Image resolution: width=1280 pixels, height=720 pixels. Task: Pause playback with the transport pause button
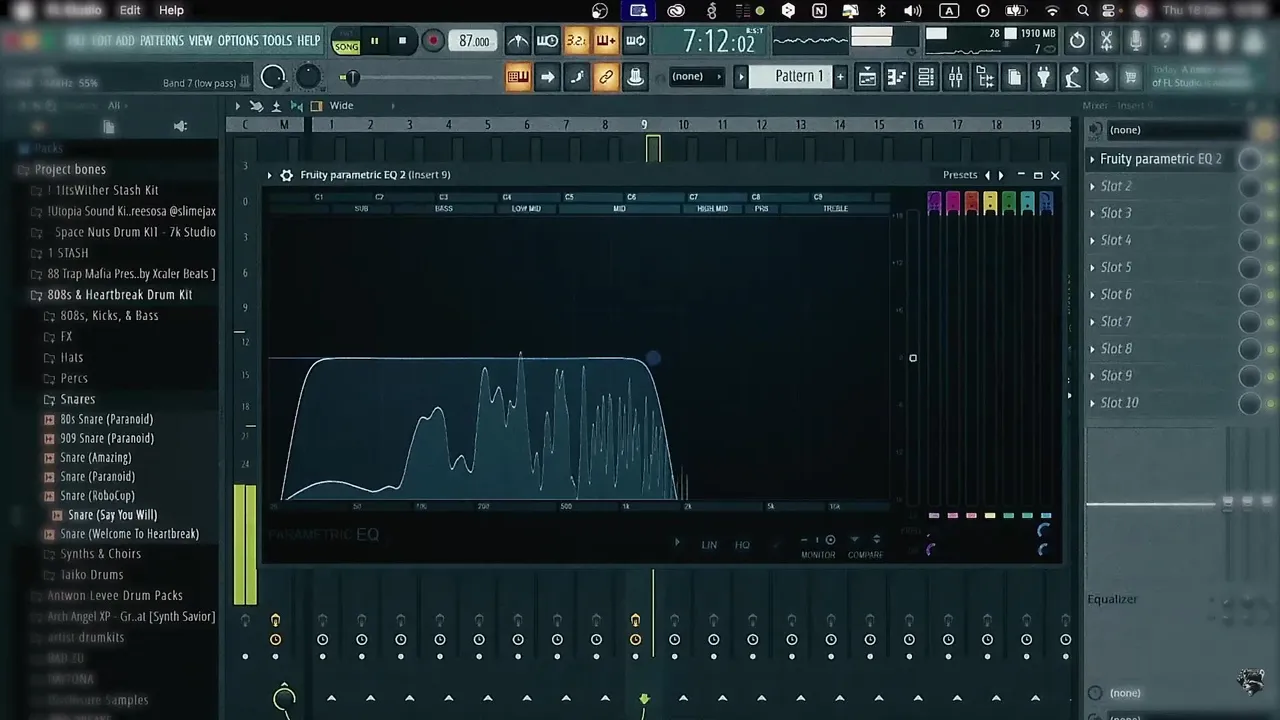tap(374, 41)
